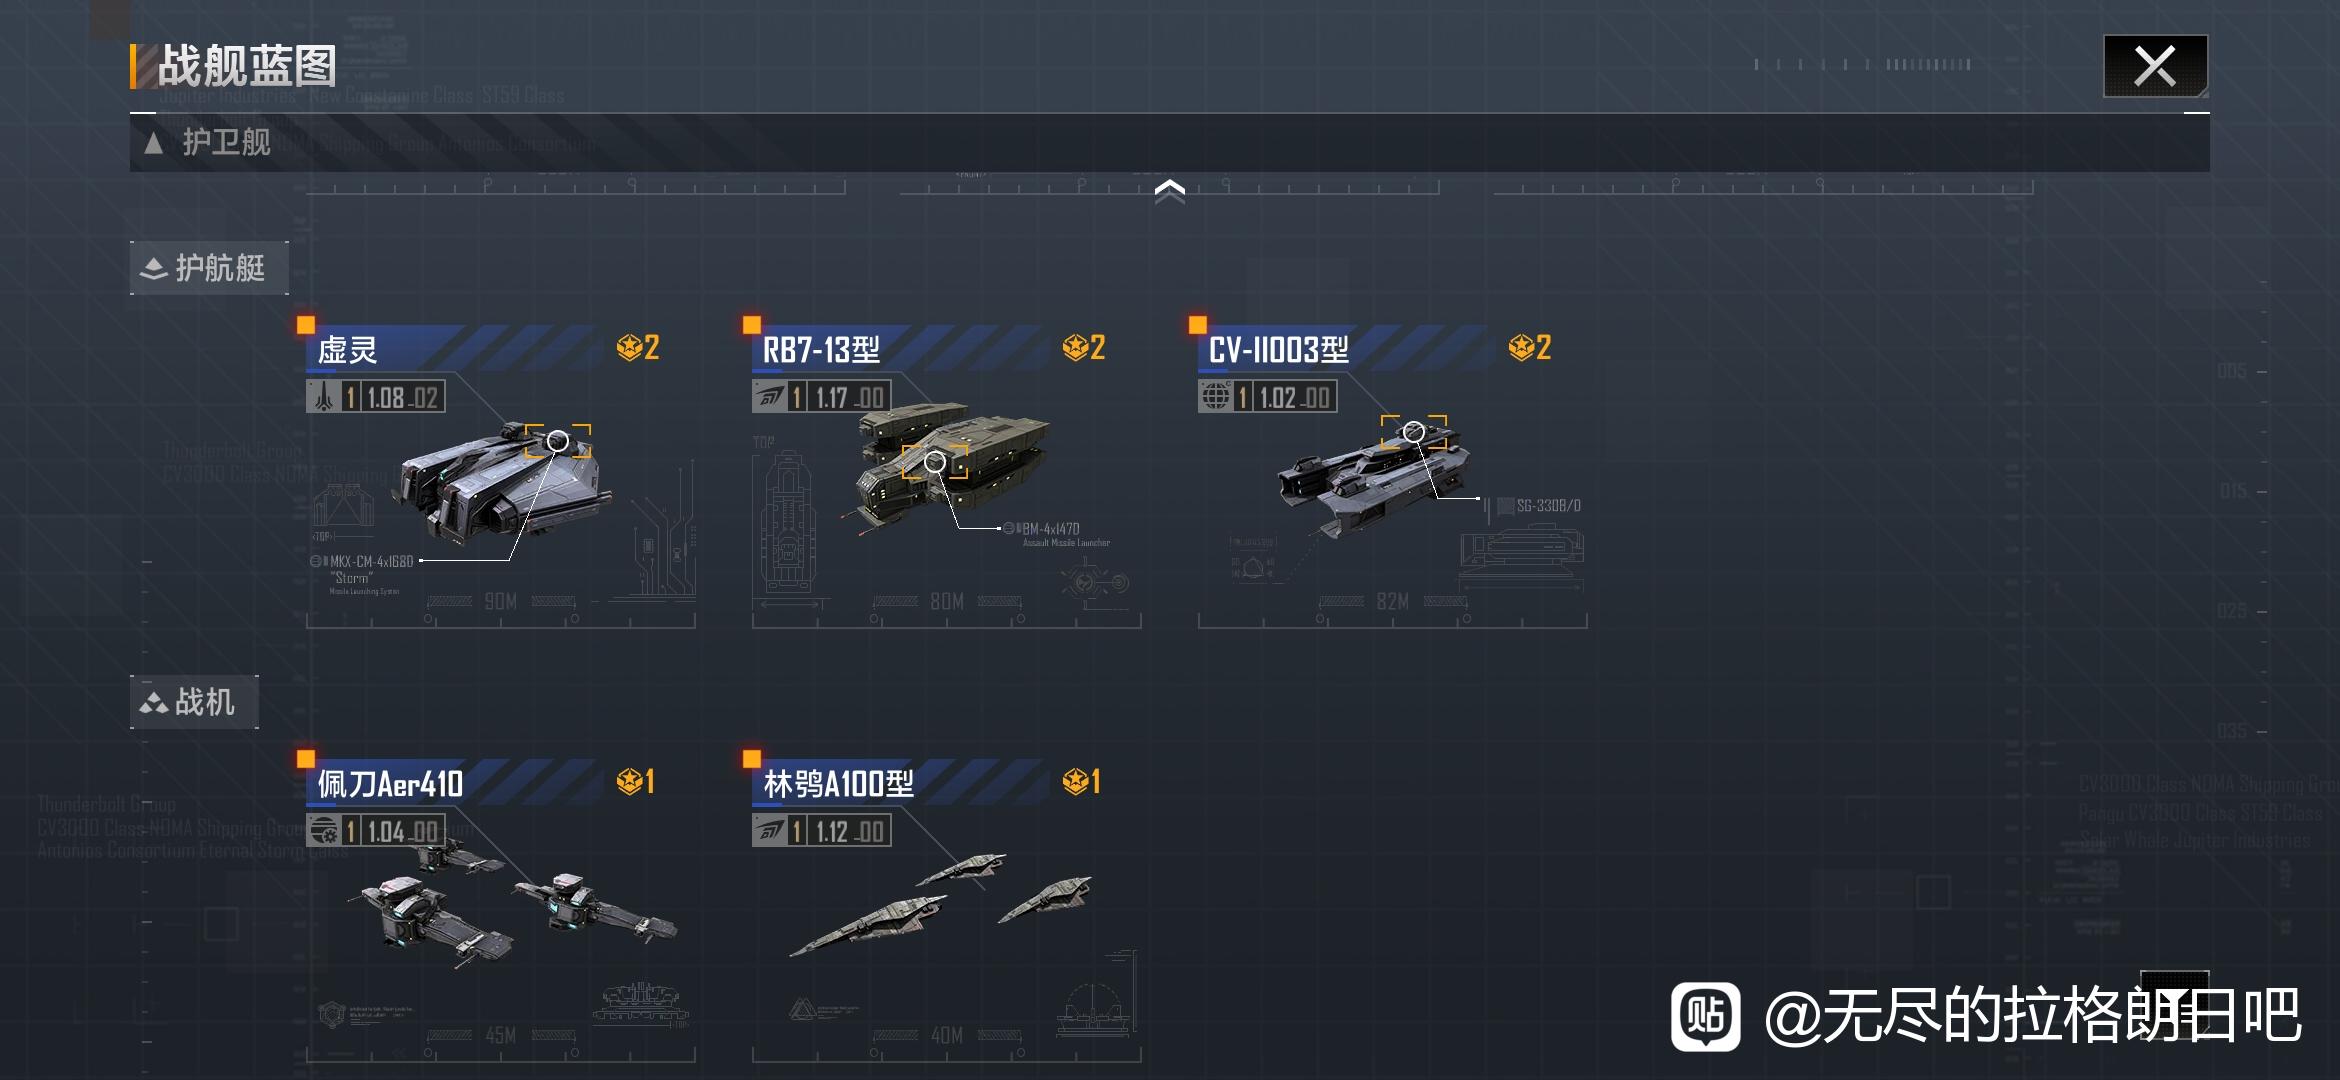Click the double chevron collapse arrow
Image resolution: width=2340 pixels, height=1080 pixels.
[1169, 191]
